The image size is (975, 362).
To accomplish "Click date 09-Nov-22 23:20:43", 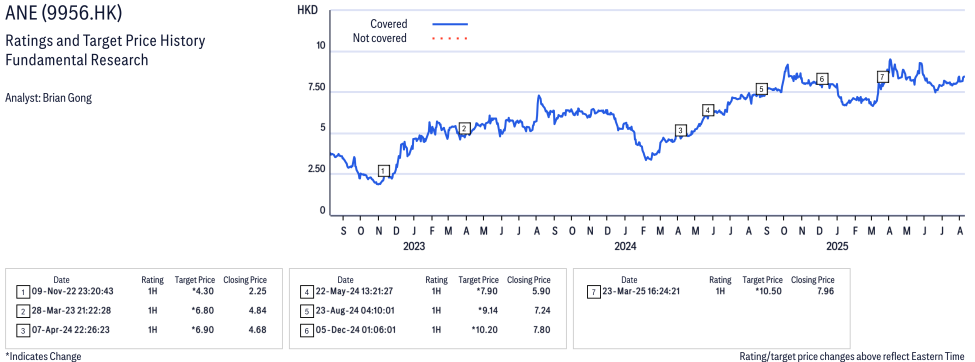I will coord(73,291).
